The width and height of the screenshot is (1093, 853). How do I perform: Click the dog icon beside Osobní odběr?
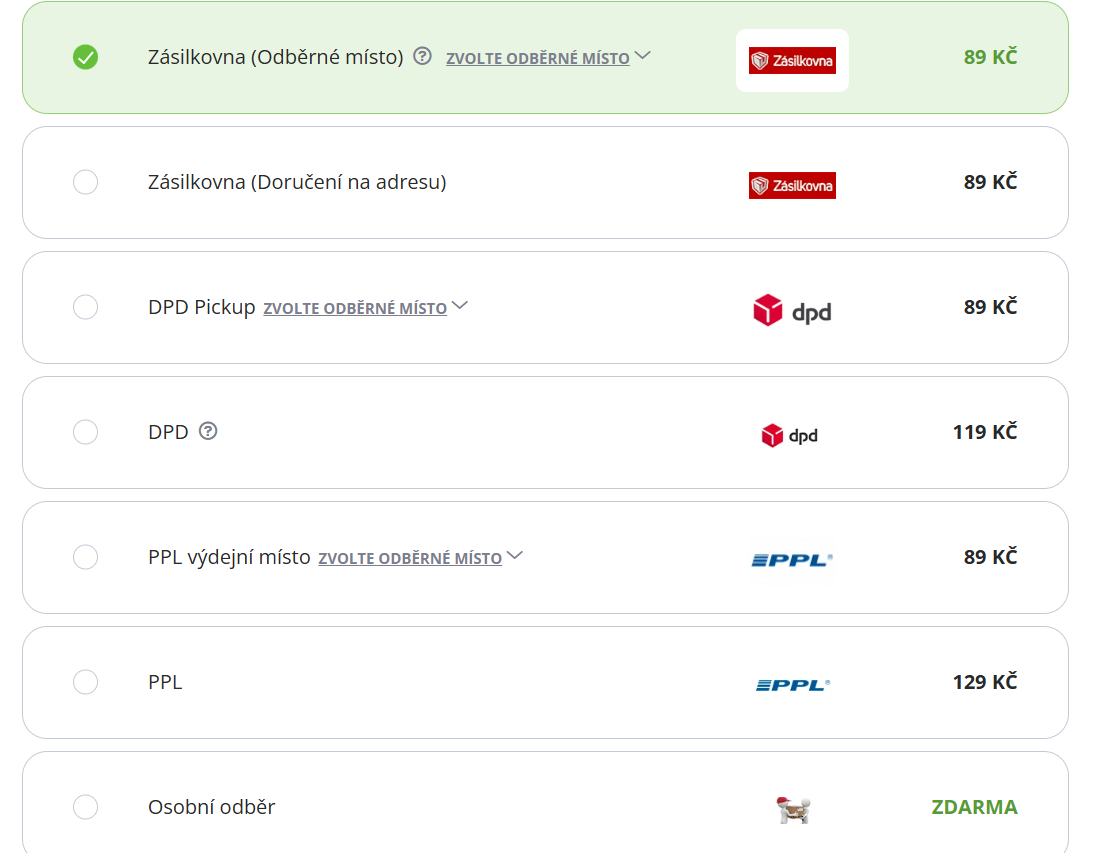pos(792,807)
